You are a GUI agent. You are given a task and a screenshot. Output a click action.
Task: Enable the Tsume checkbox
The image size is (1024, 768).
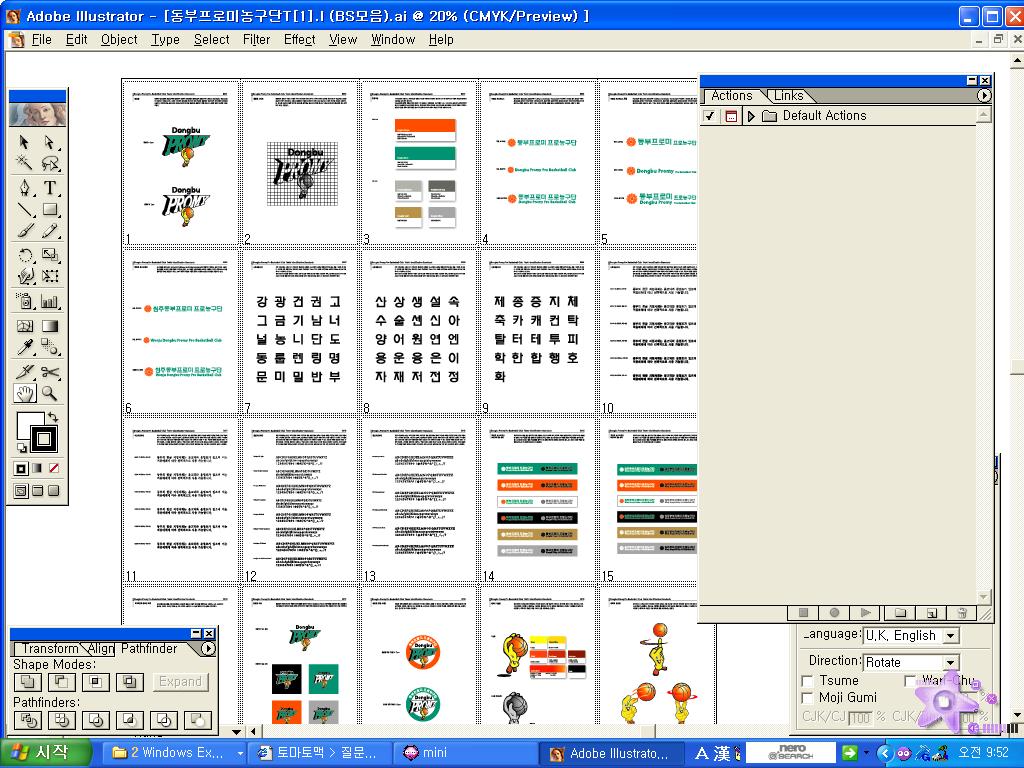[808, 681]
